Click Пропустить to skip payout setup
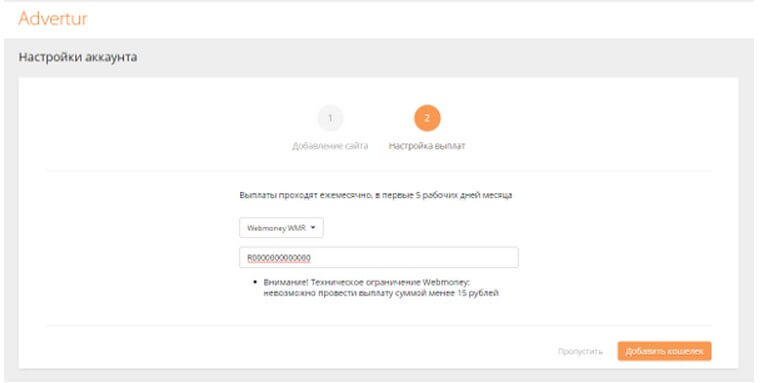 (580, 351)
